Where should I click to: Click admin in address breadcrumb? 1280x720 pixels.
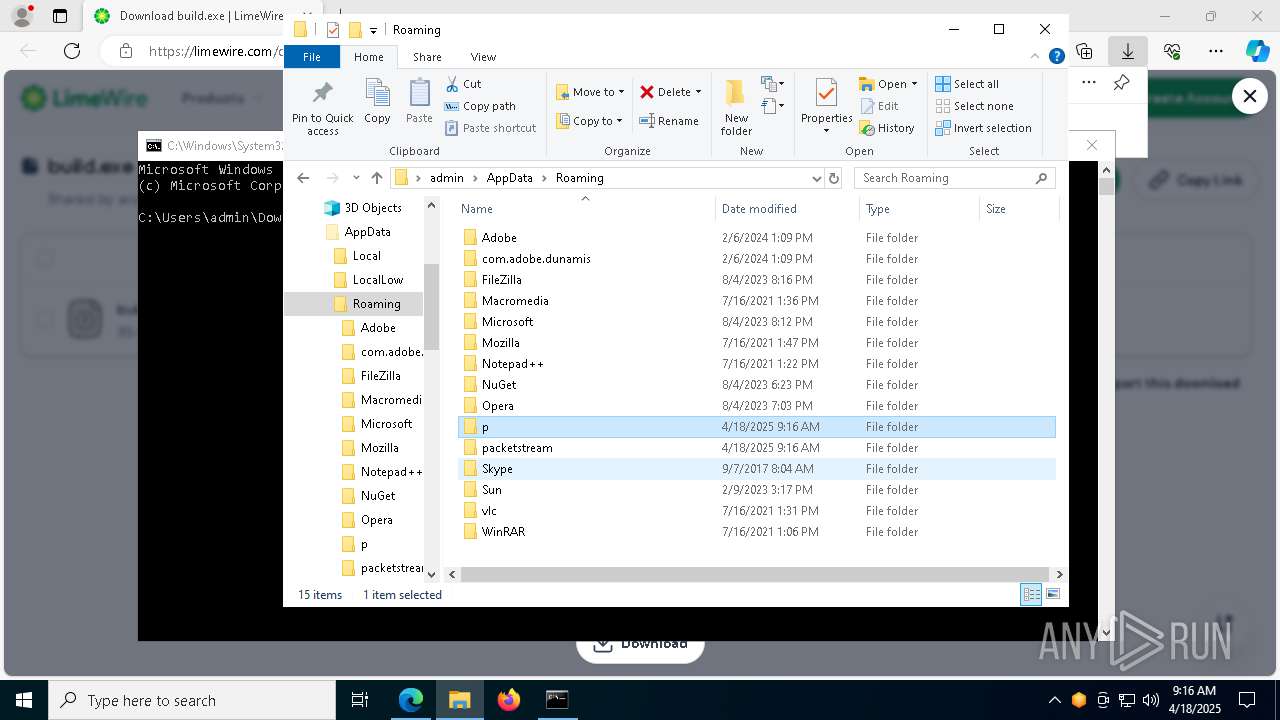point(447,178)
